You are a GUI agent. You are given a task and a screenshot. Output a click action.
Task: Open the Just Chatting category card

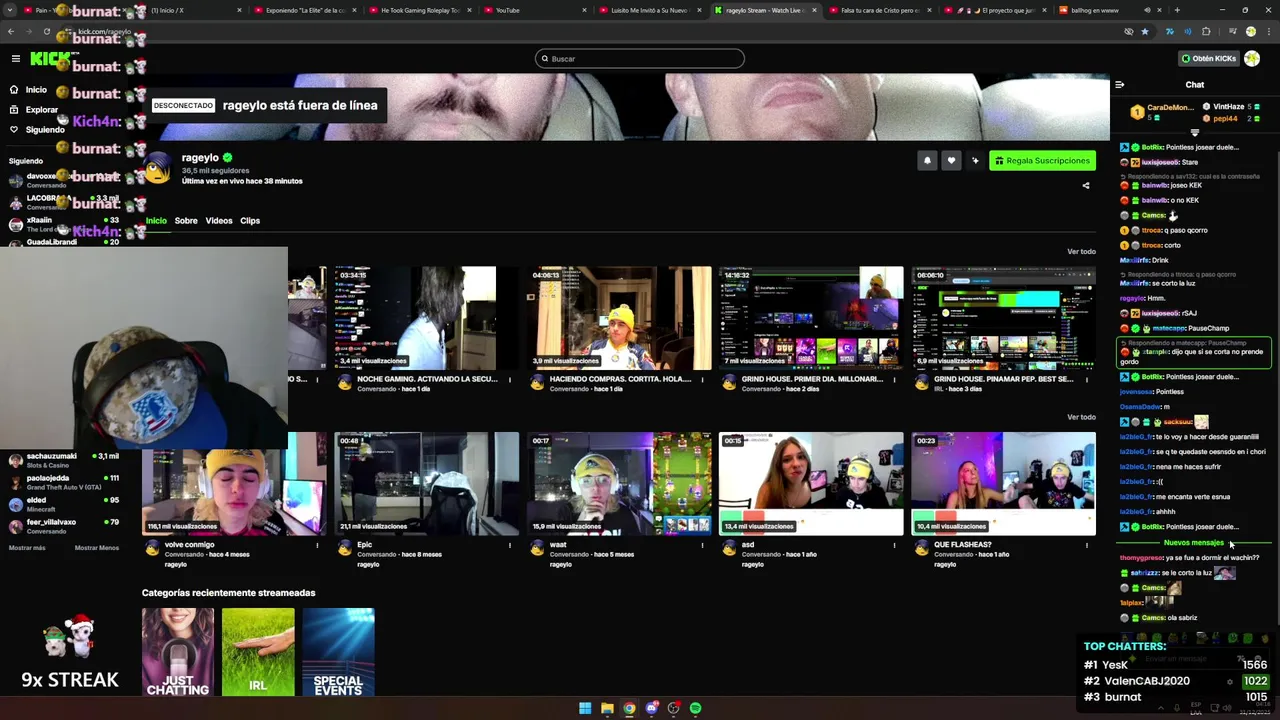click(178, 652)
